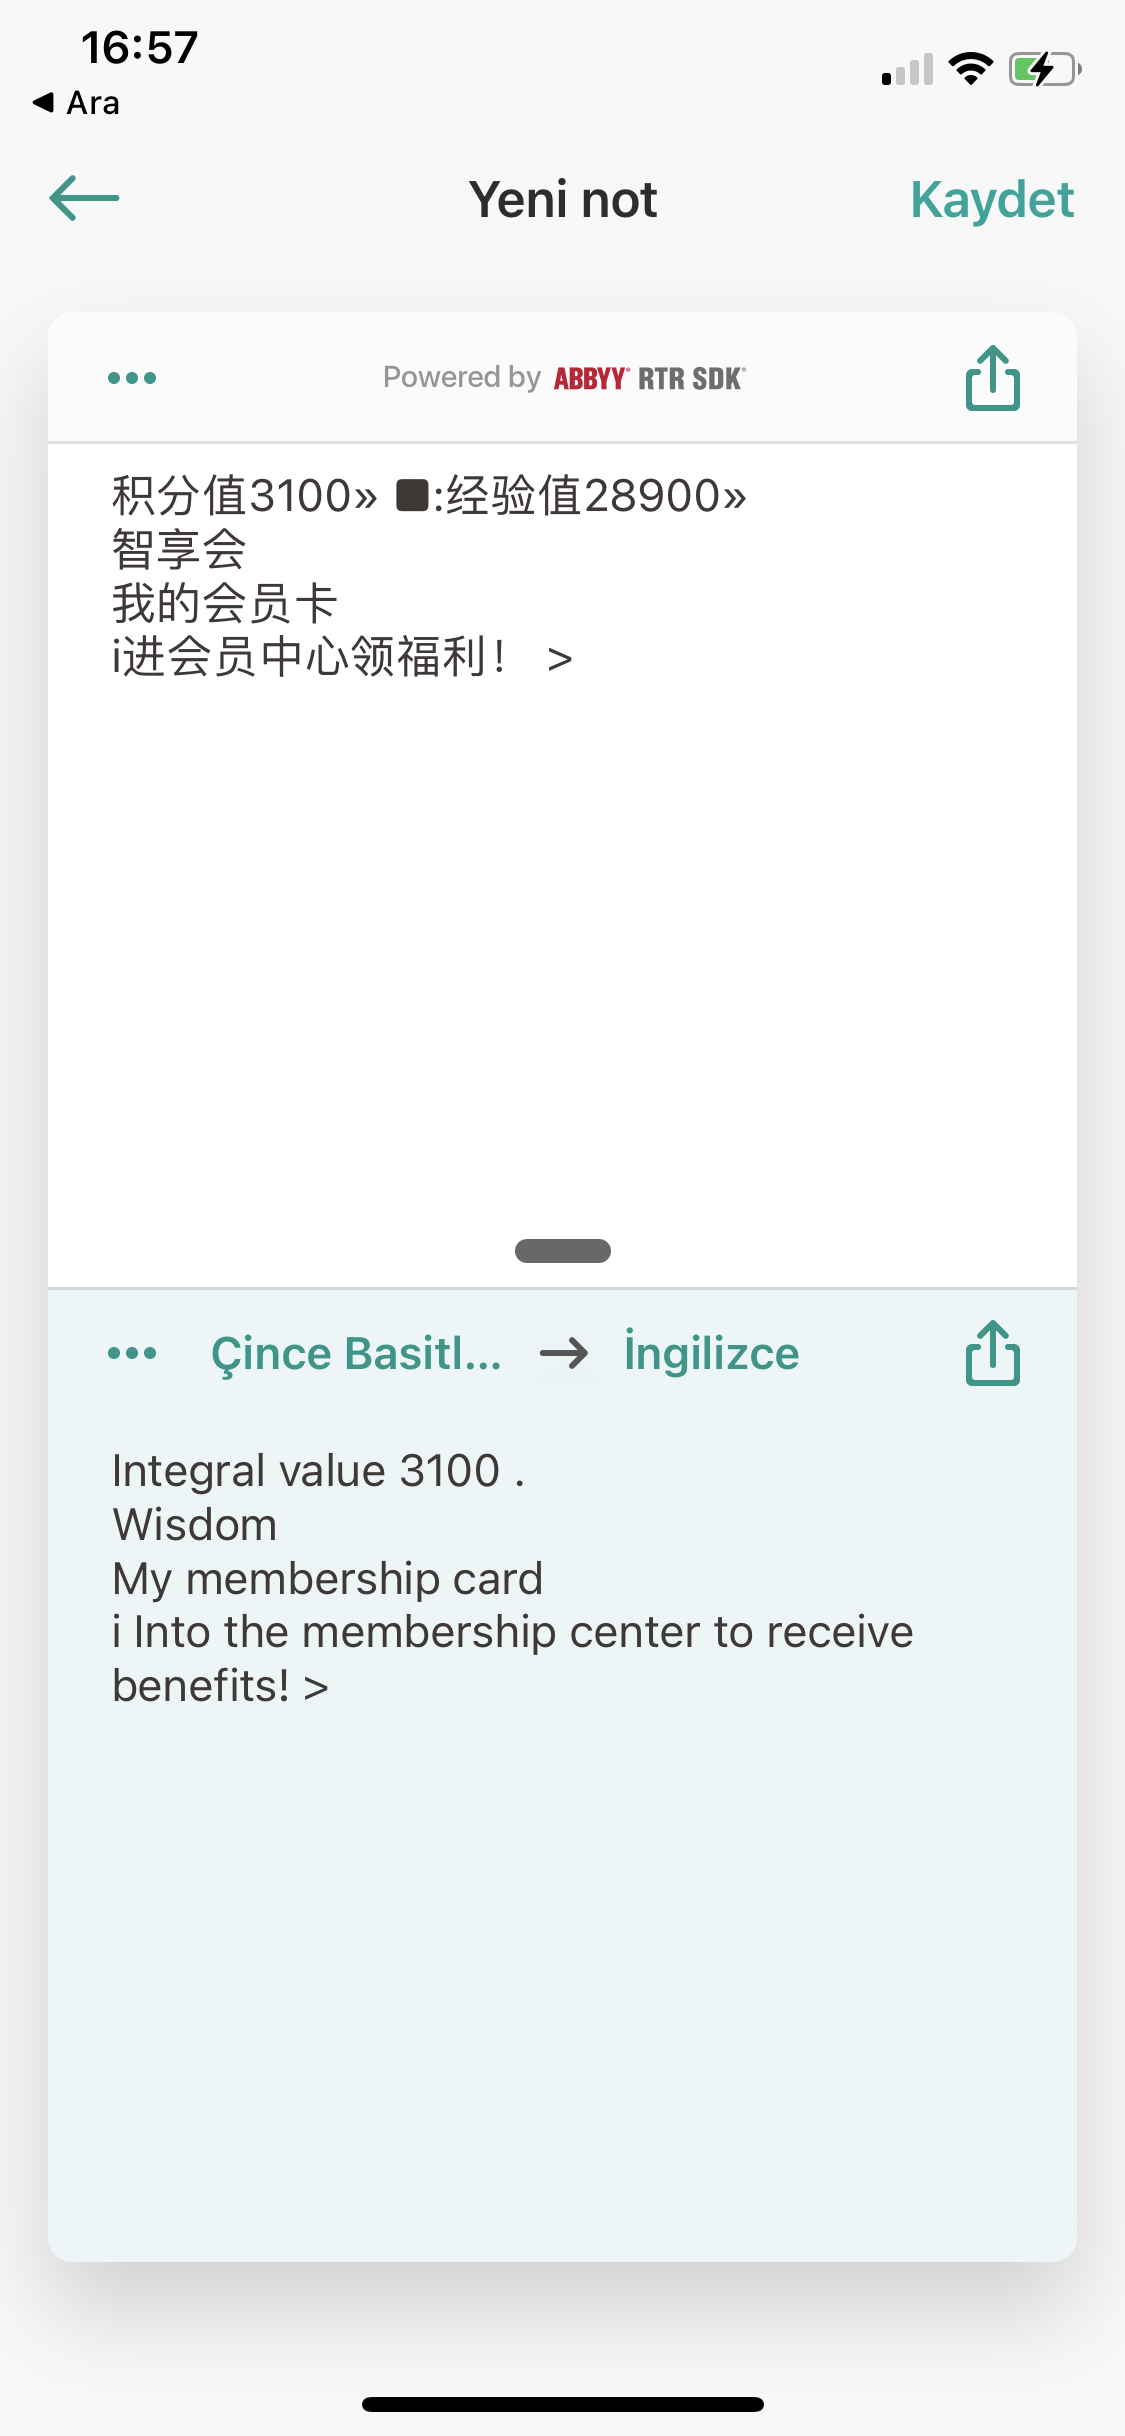This screenshot has width=1125, height=2436.
Task: Open the source text three-dots menu
Action: (132, 378)
